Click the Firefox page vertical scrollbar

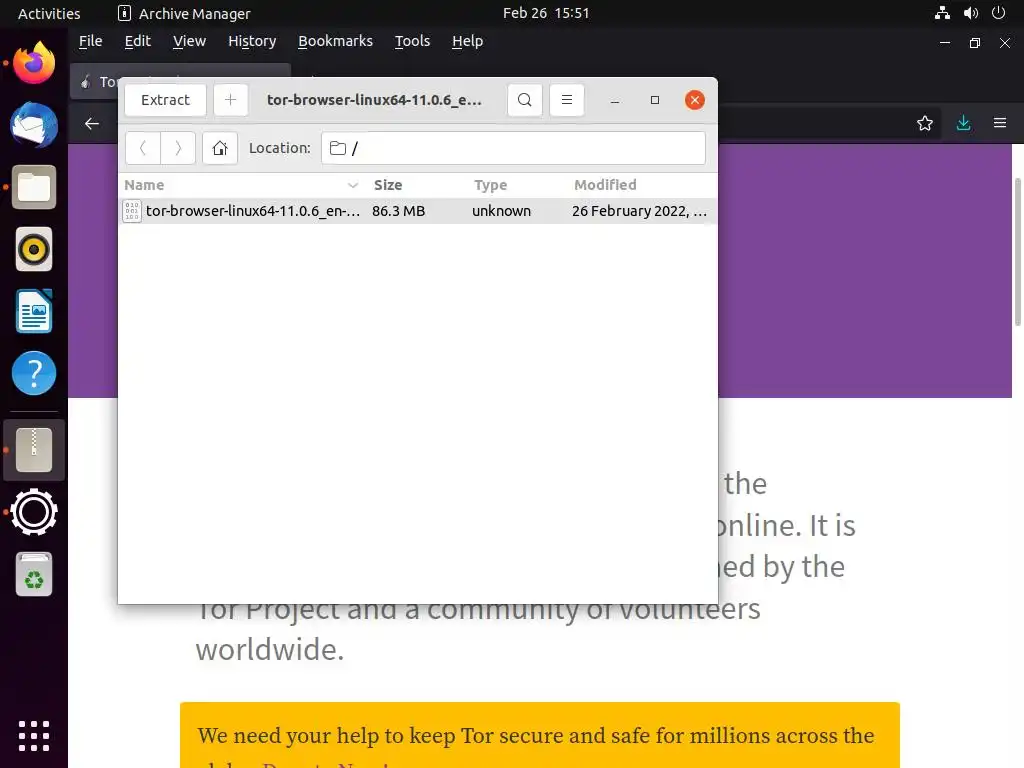point(1017,251)
